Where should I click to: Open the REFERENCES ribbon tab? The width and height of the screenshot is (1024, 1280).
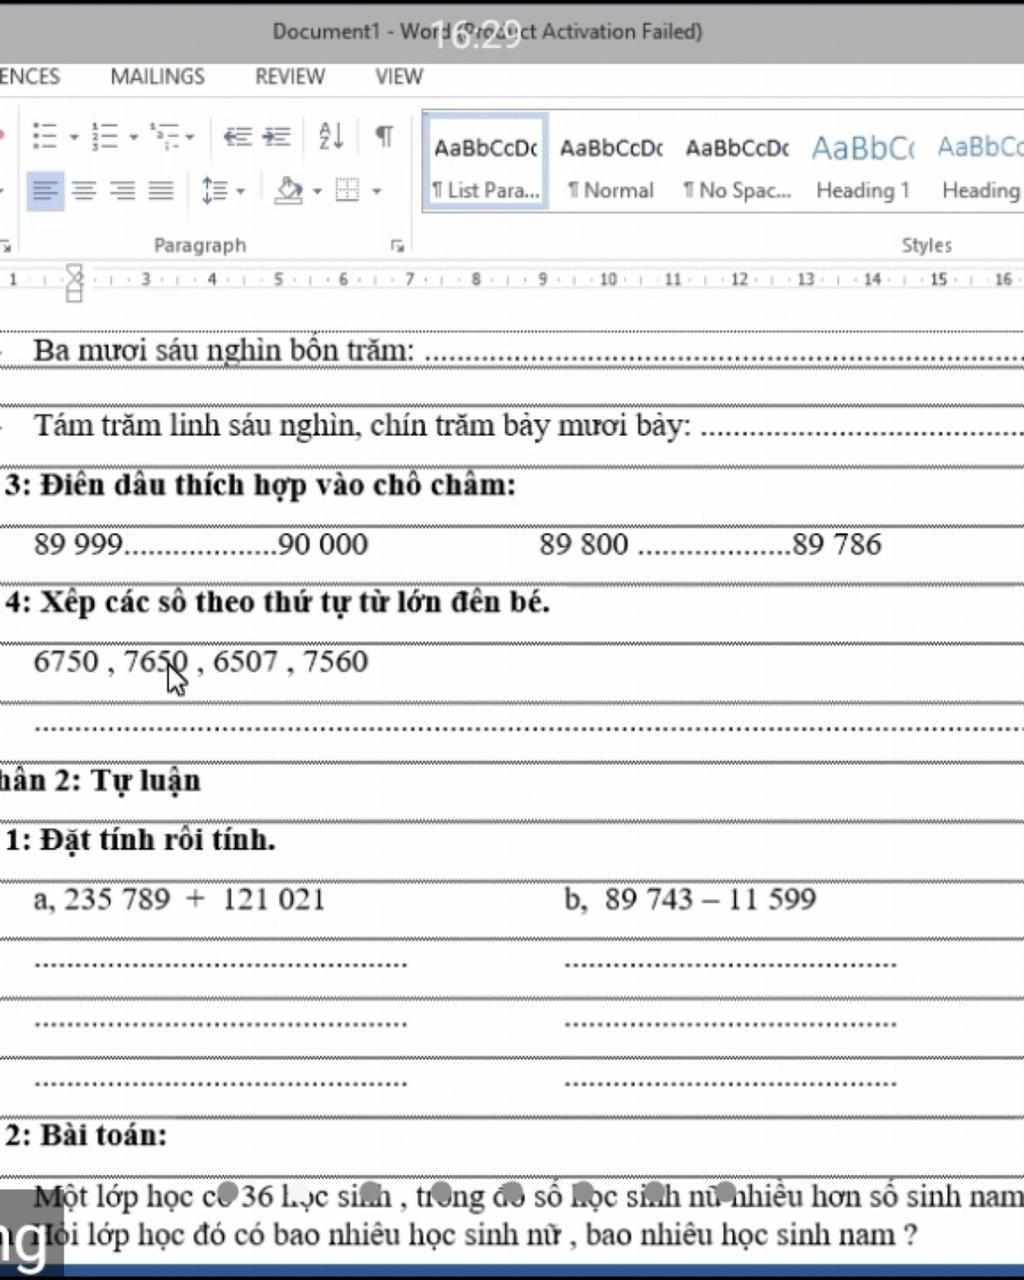[30, 77]
